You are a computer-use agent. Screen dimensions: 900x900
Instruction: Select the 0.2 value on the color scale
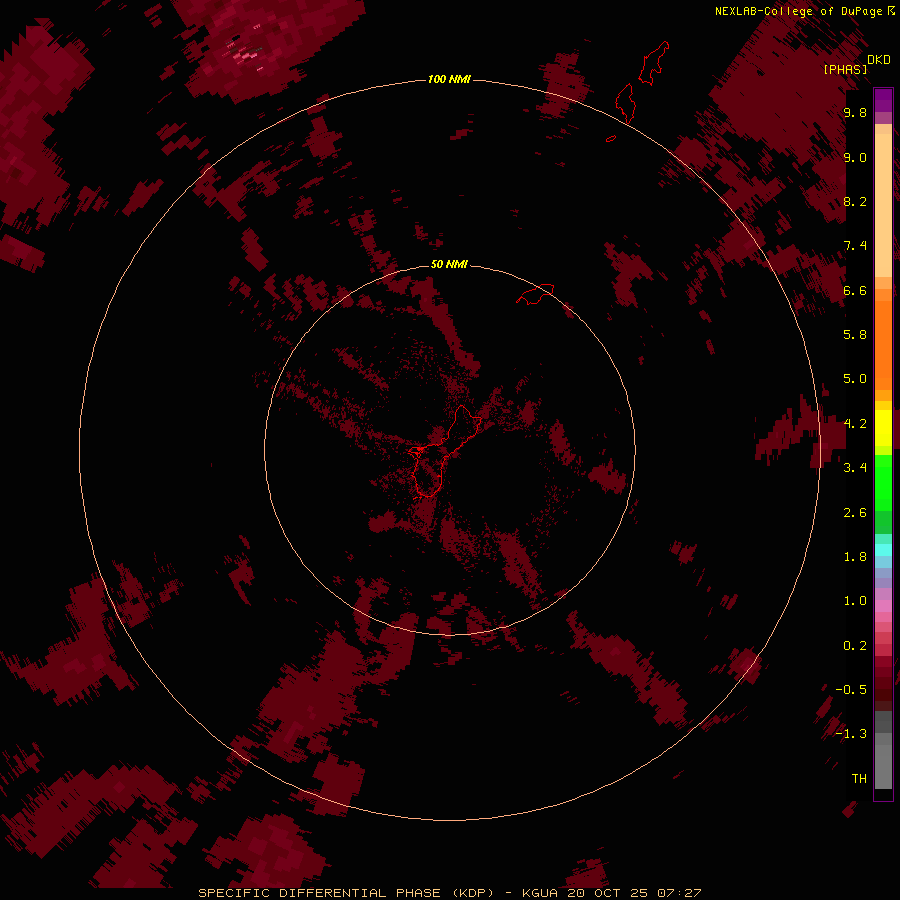pyautogui.click(x=855, y=646)
